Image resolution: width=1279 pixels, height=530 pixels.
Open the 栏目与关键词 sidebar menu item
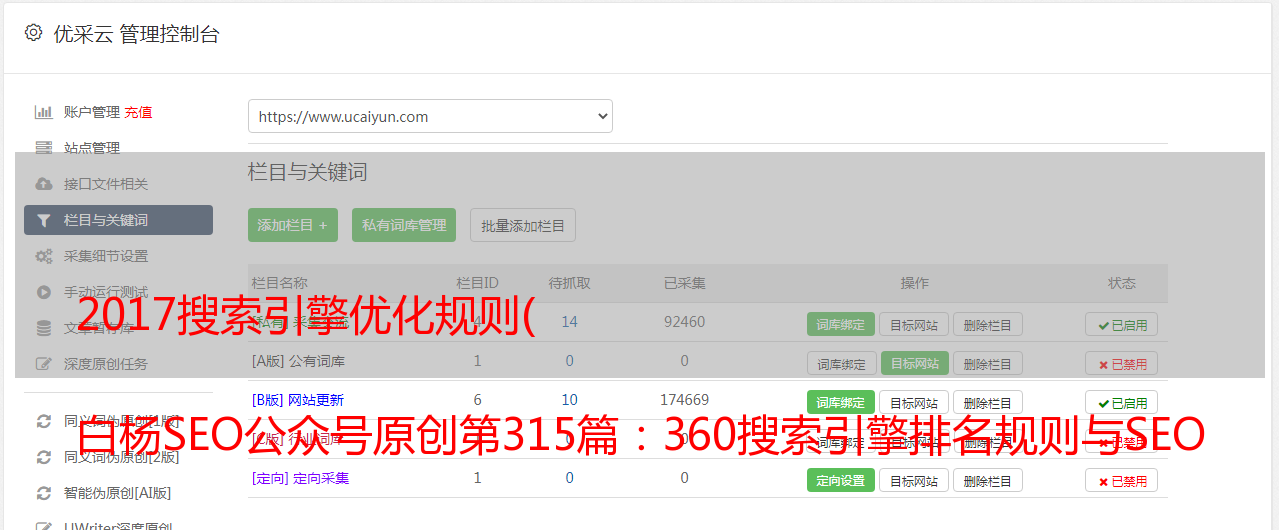(118, 220)
